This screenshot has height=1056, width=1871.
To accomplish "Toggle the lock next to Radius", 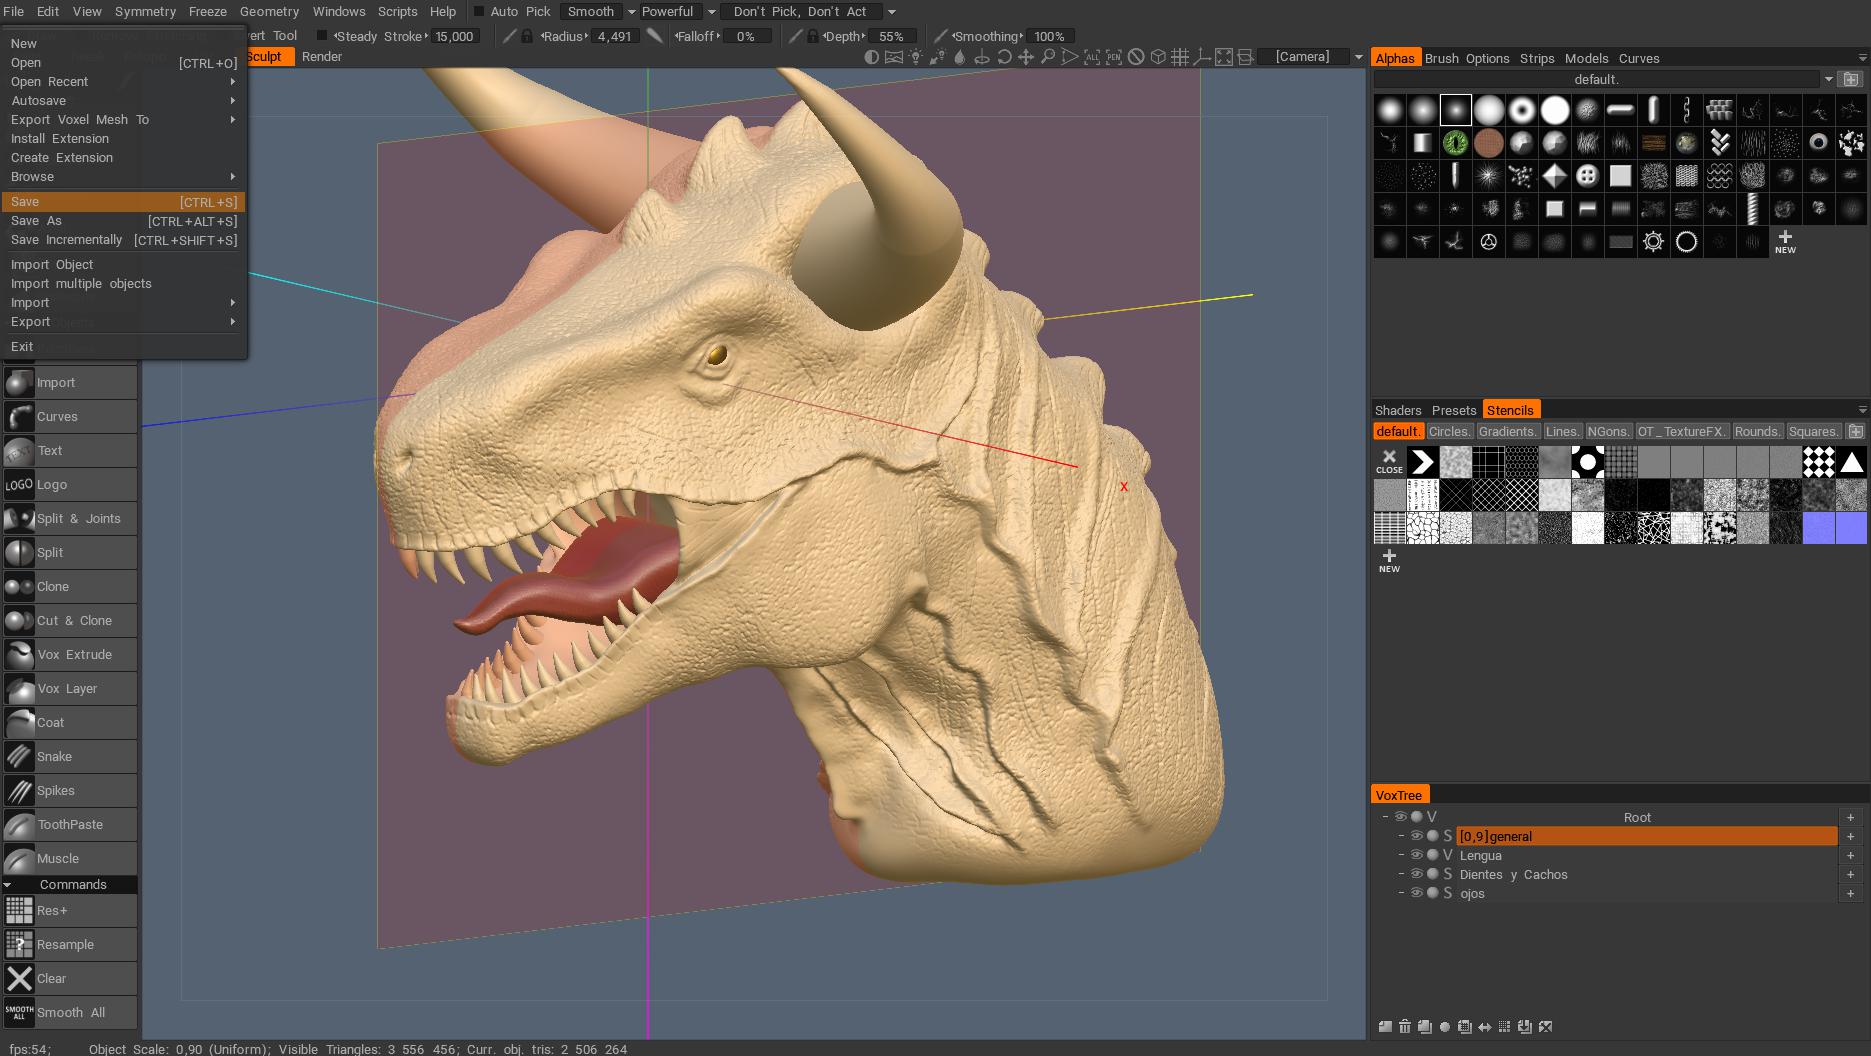I will [527, 36].
